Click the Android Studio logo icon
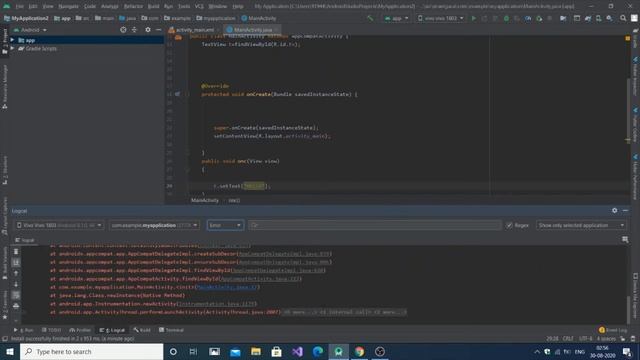Screen dimensions: 640x360 pos(7,6)
